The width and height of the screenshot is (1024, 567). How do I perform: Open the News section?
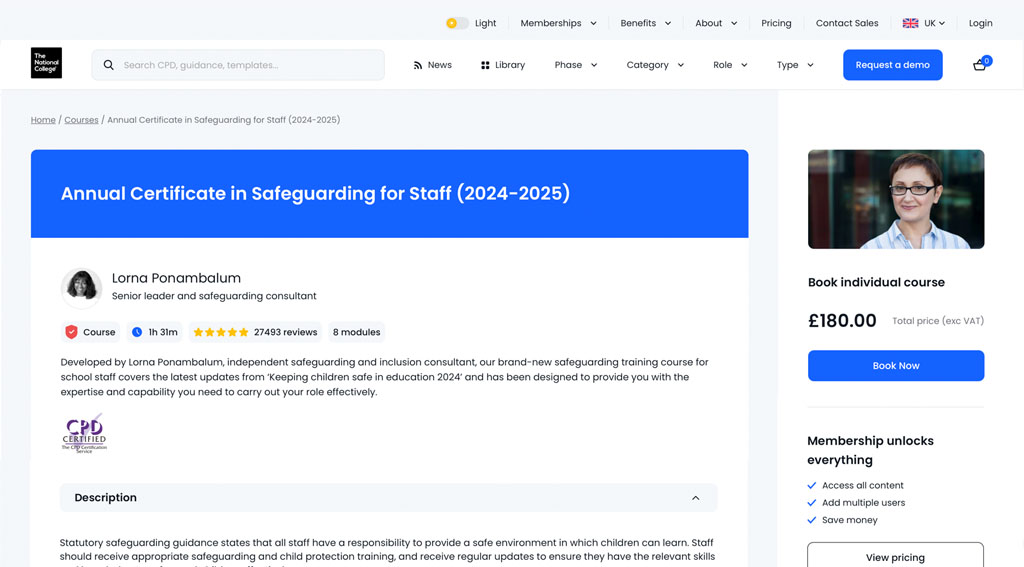point(432,65)
